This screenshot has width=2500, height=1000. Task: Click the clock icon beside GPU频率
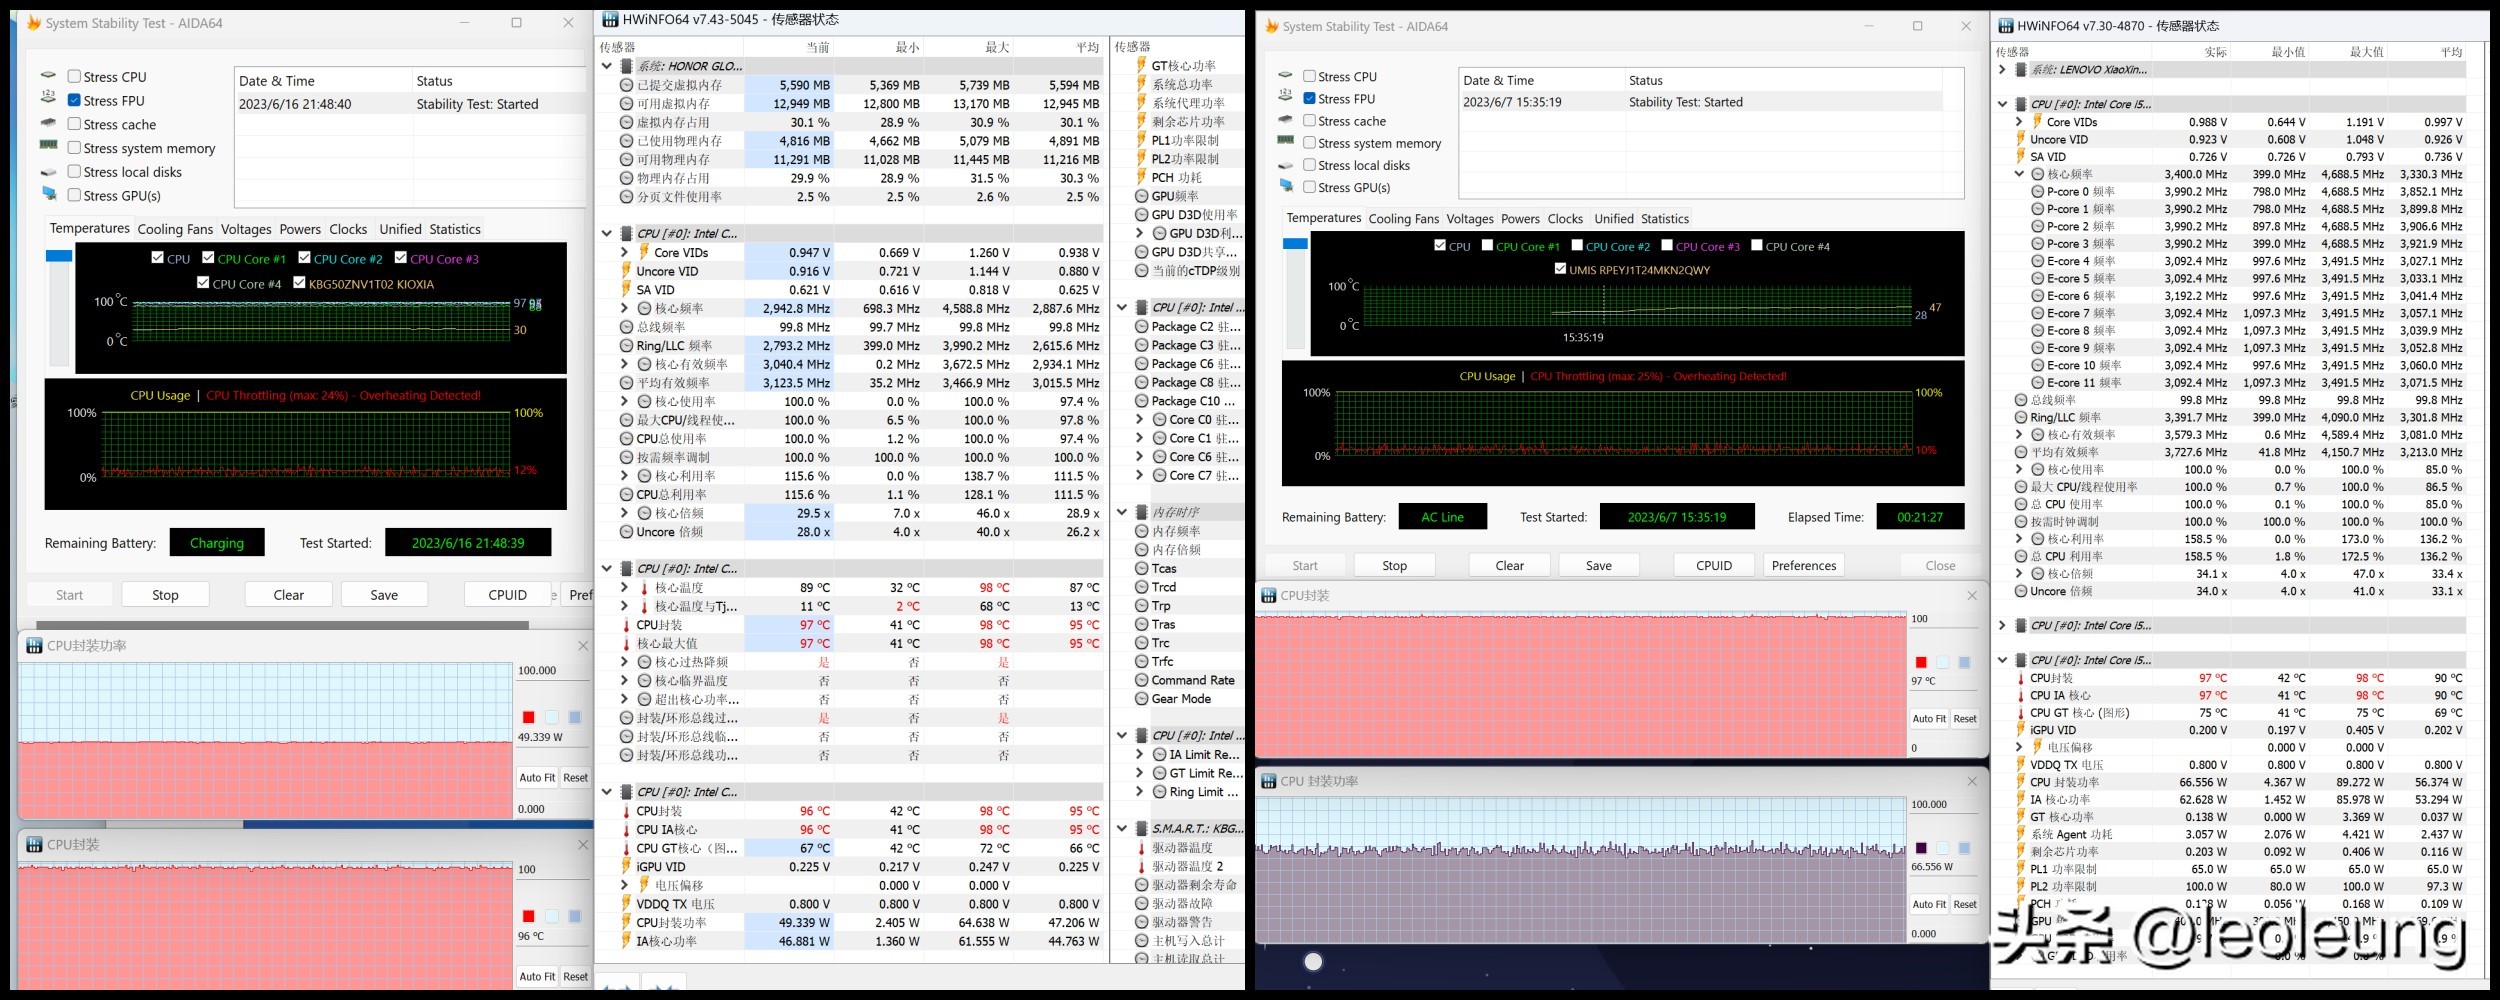click(1141, 196)
